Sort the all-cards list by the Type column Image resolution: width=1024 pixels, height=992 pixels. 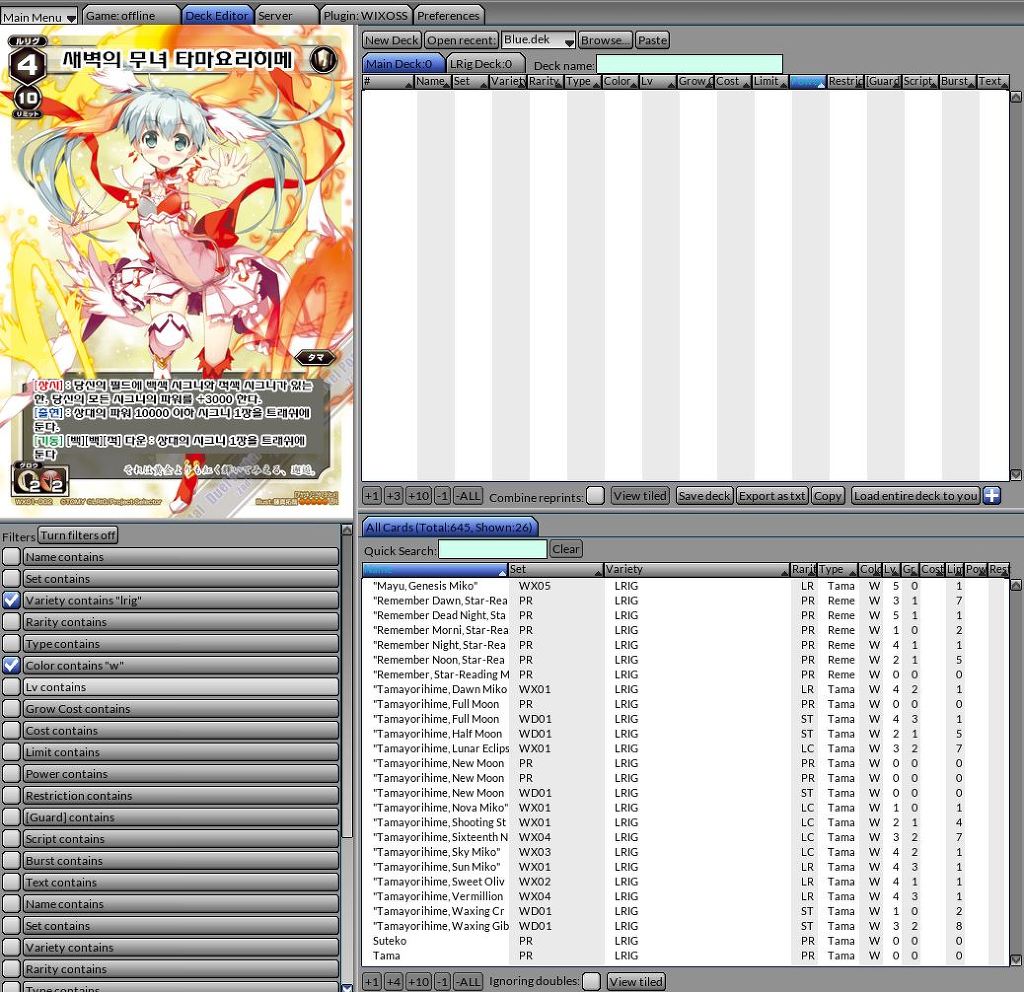(837, 569)
